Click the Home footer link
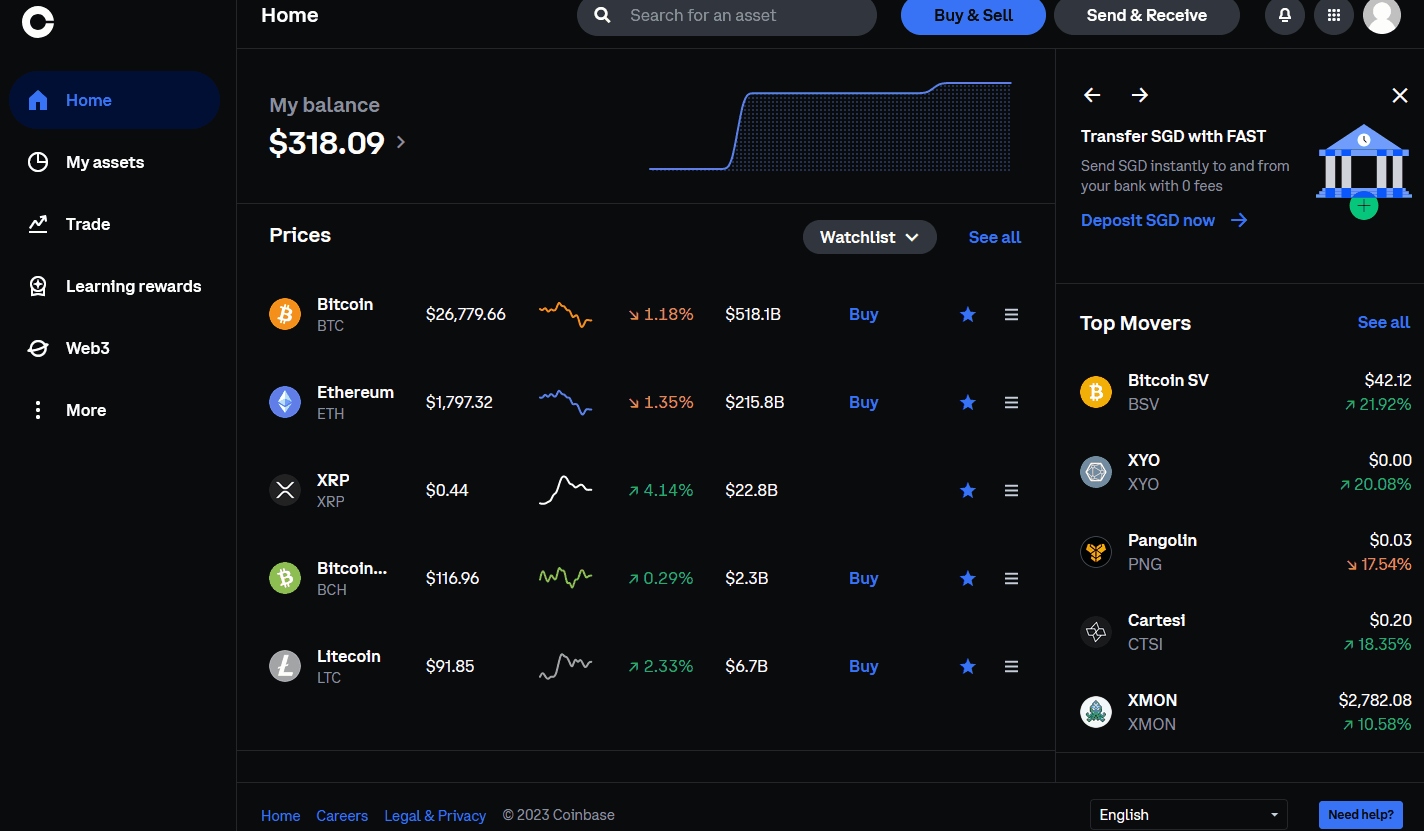1424x831 pixels. point(281,816)
